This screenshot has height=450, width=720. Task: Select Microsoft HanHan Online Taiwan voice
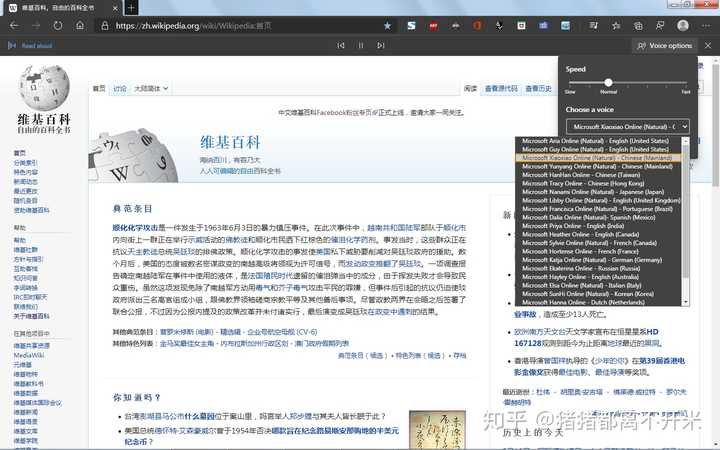(x=598, y=175)
